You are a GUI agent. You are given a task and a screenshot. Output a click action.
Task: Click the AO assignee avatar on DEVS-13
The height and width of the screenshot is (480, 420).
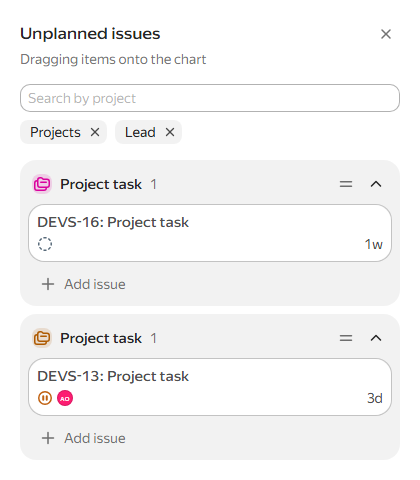(x=65, y=398)
